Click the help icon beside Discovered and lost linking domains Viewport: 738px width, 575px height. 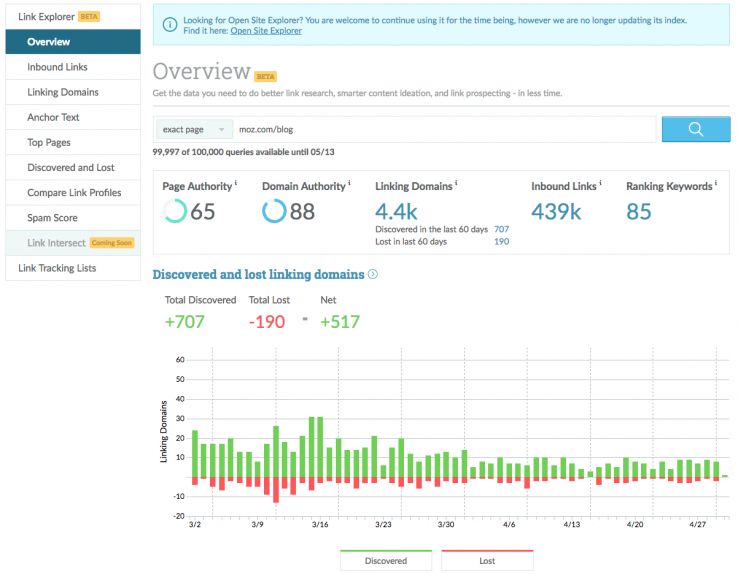coord(373,274)
